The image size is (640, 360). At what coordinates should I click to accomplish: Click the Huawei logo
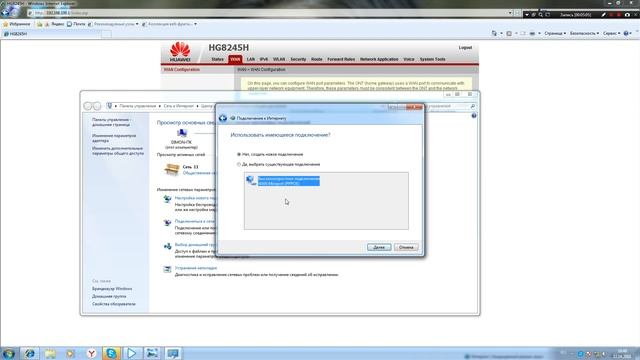180,52
